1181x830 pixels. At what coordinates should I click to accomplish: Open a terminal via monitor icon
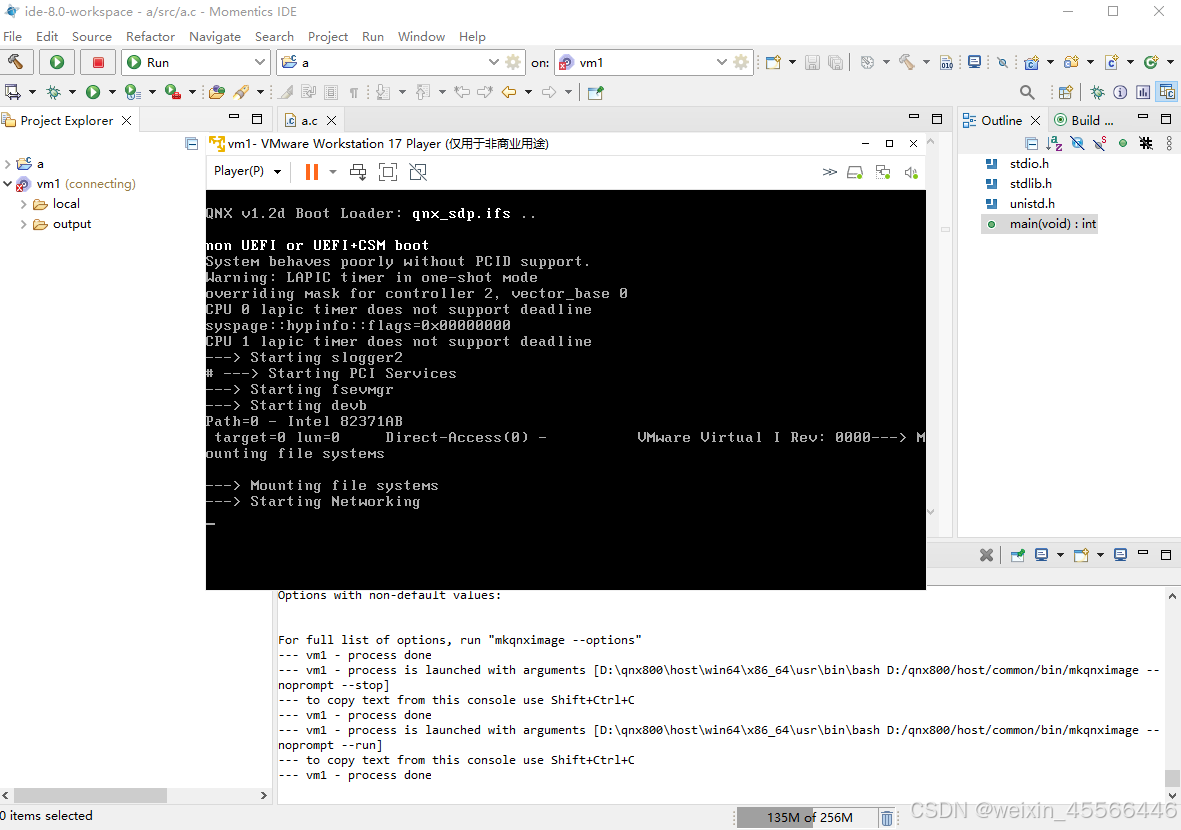(975, 62)
